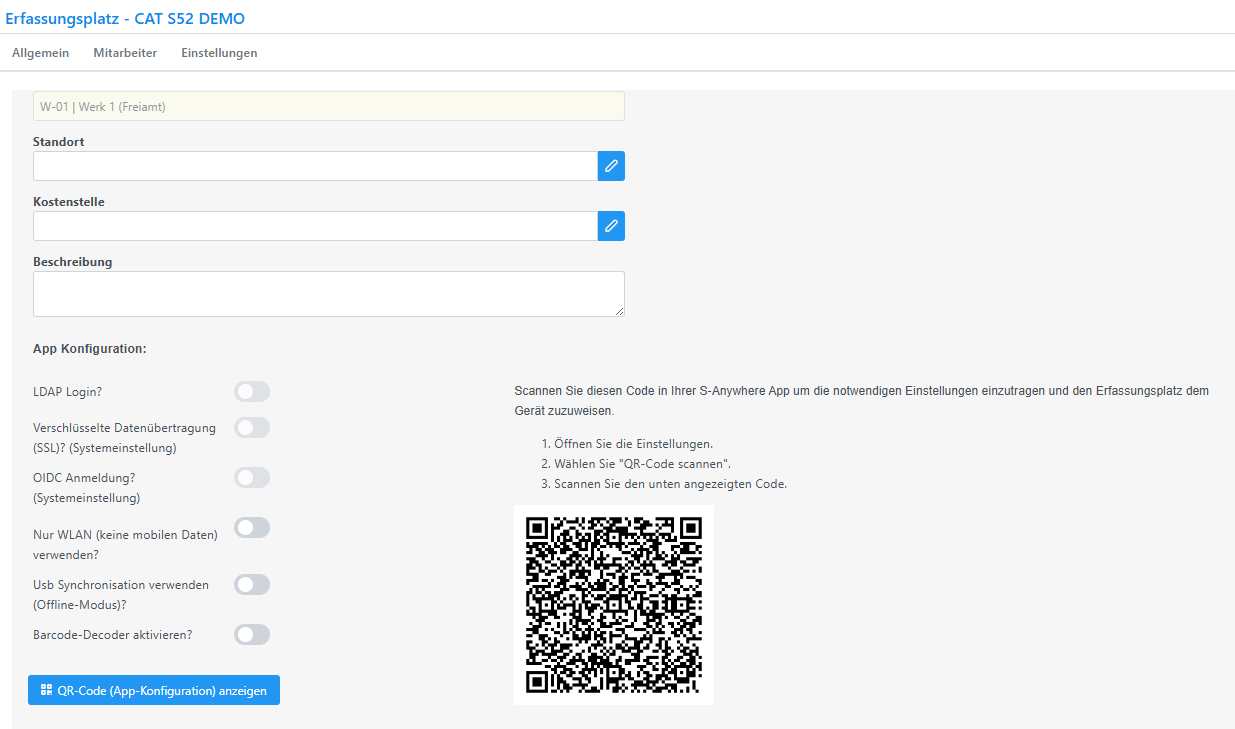Click step 'Scannen Sie den unten angezeigten Code'
The image size is (1235, 729).
pos(670,484)
